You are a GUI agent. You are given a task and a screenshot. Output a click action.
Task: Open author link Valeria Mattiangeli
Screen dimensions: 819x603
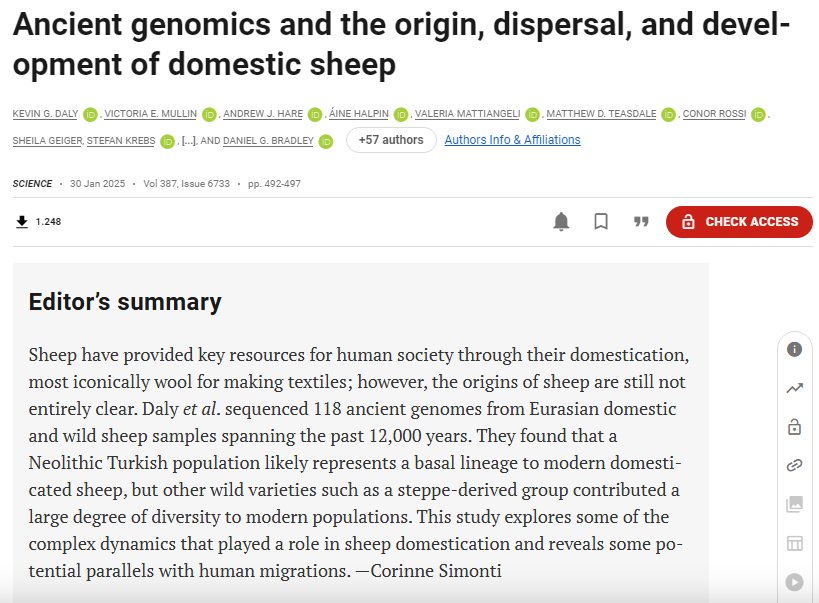point(467,114)
